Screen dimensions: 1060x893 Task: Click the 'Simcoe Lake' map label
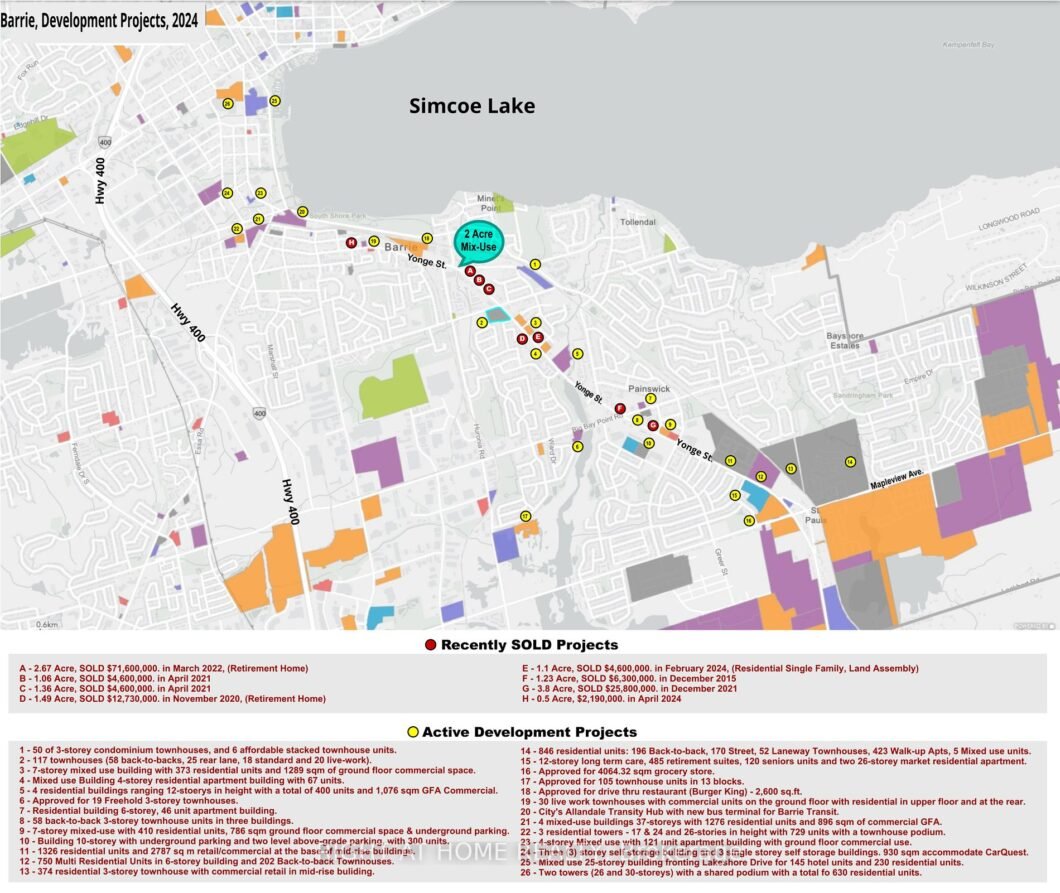[471, 106]
